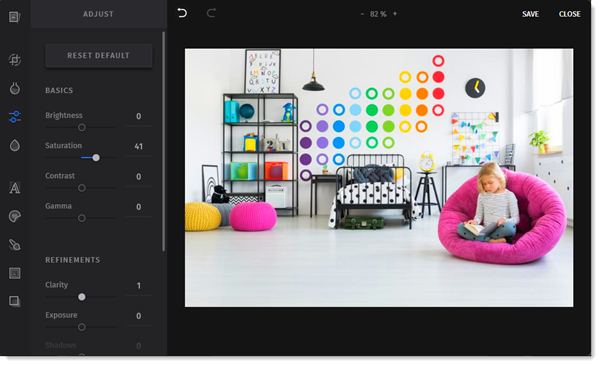Select the text tool icon

(x=15, y=187)
